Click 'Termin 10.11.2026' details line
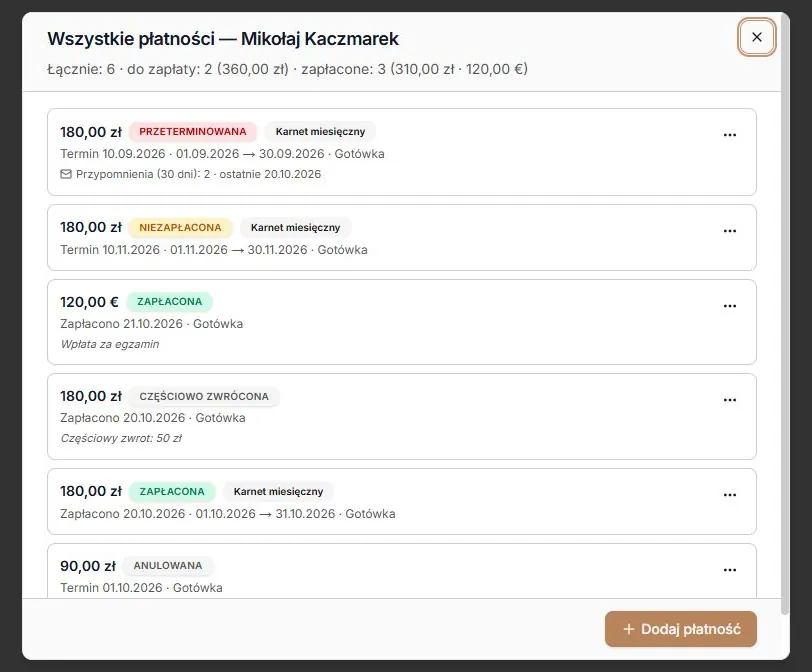812x672 pixels. tap(214, 250)
